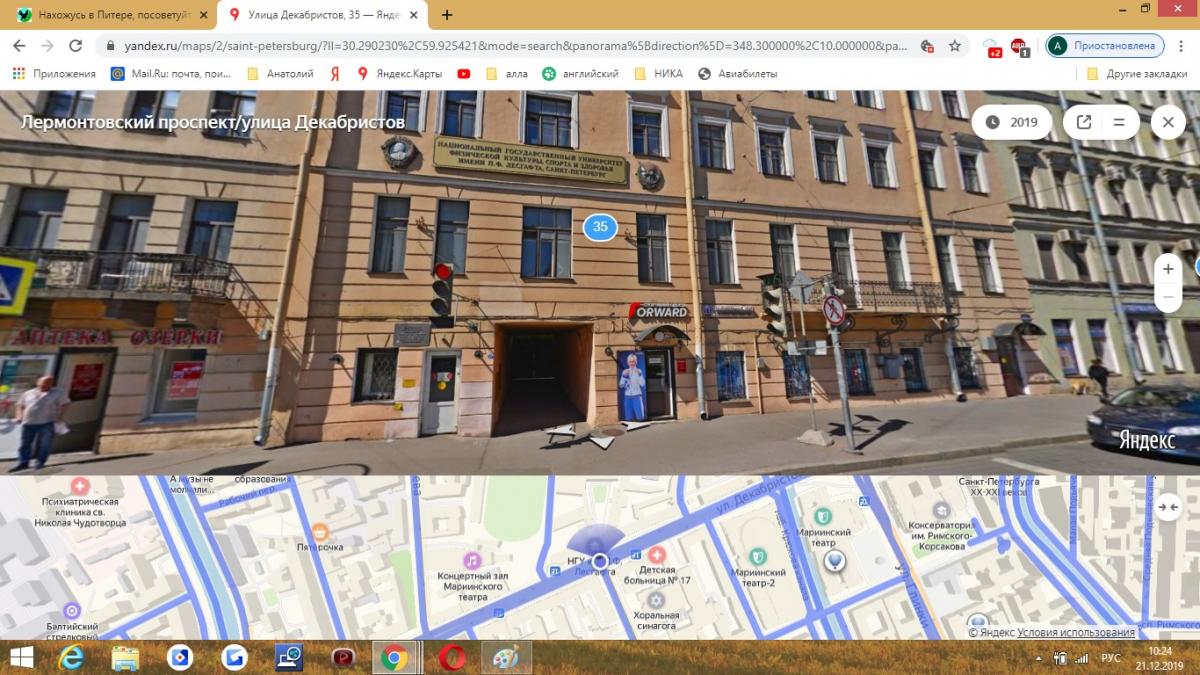
Task: Open Opera browser from the taskbar
Action: click(x=451, y=657)
